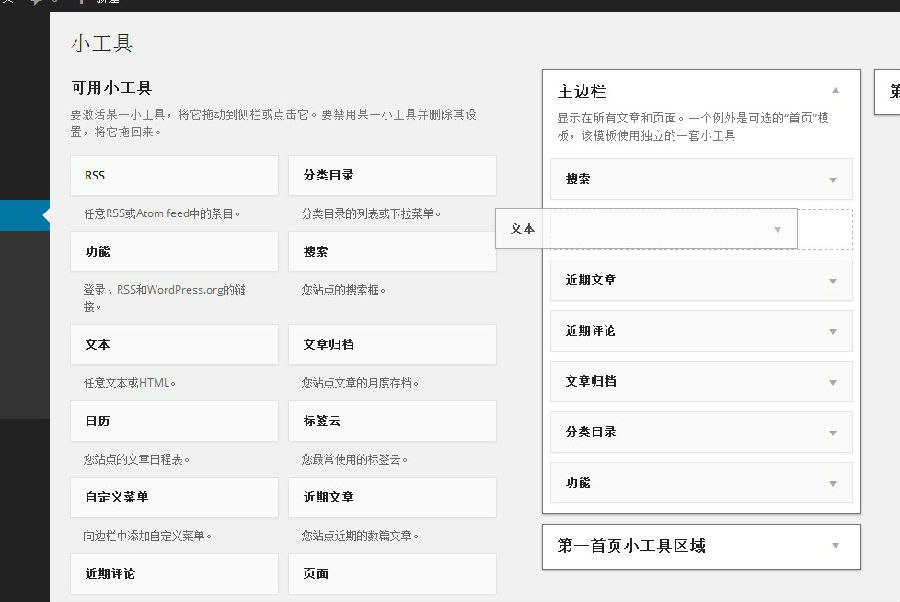Pick the 文章归档 widget from 可用小工具

(x=391, y=345)
